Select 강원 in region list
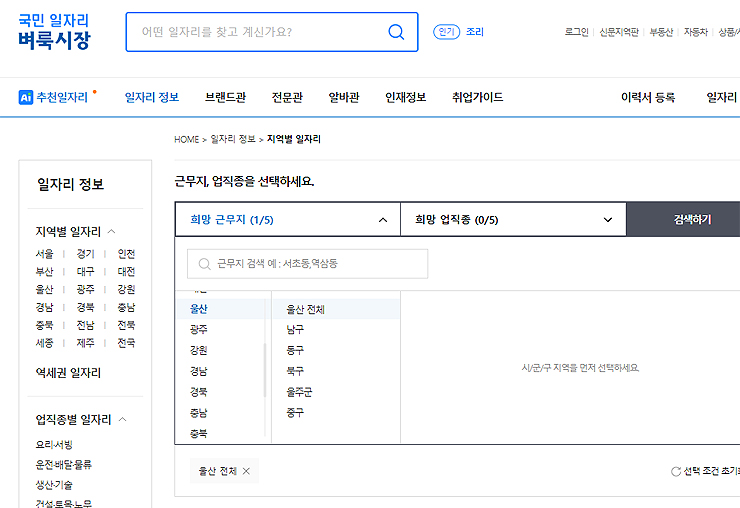Image resolution: width=740 pixels, height=508 pixels. coord(198,350)
